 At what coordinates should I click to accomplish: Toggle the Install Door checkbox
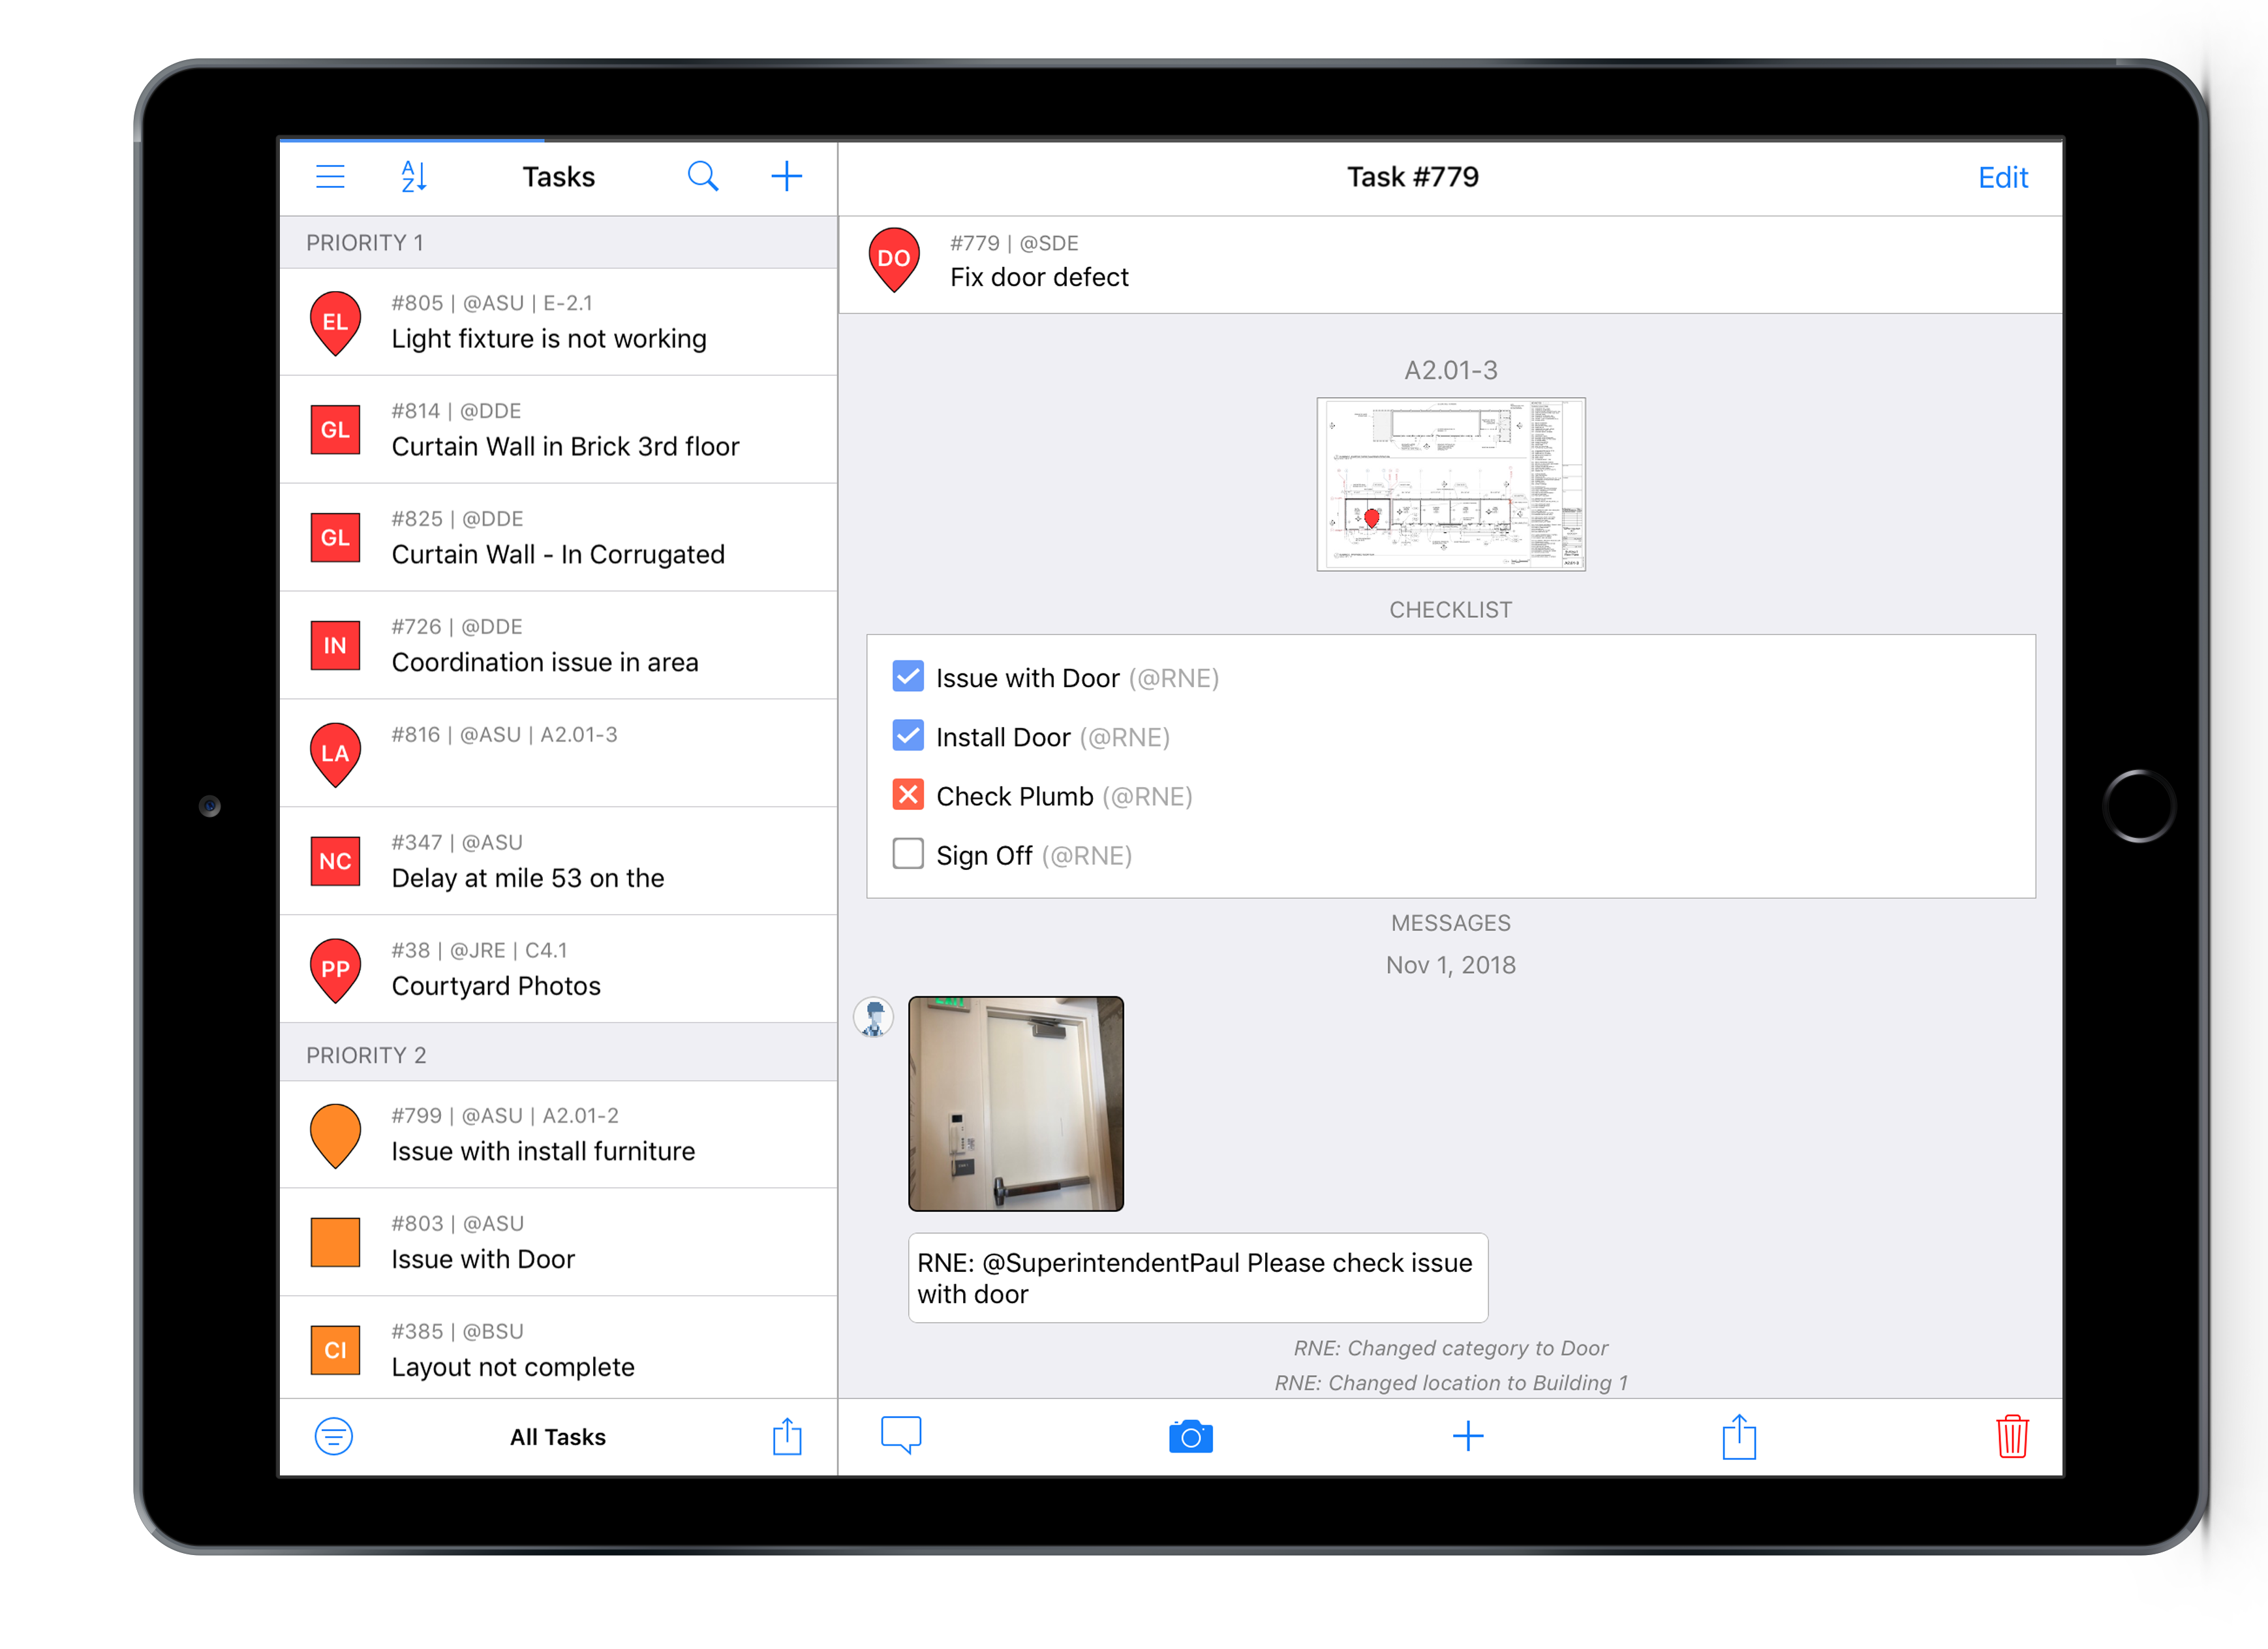pyautogui.click(x=908, y=736)
